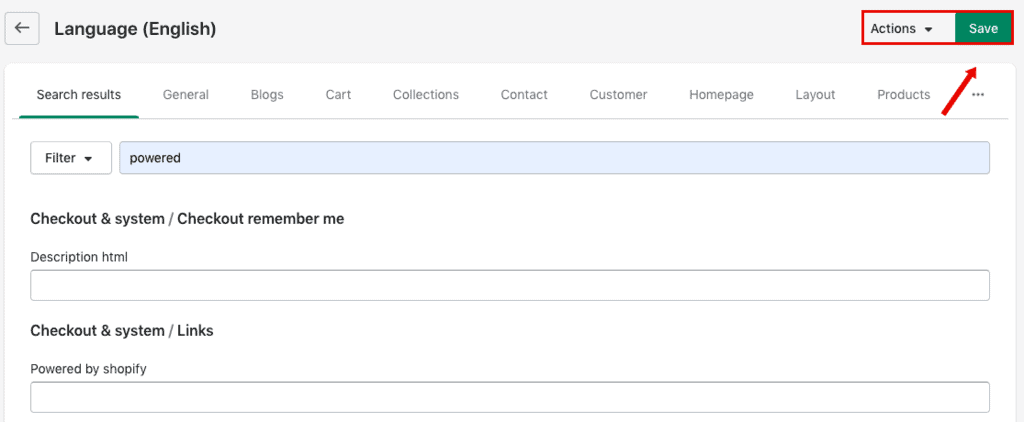Open the Collections tab
Image resolution: width=1024 pixels, height=422 pixels.
coord(426,95)
